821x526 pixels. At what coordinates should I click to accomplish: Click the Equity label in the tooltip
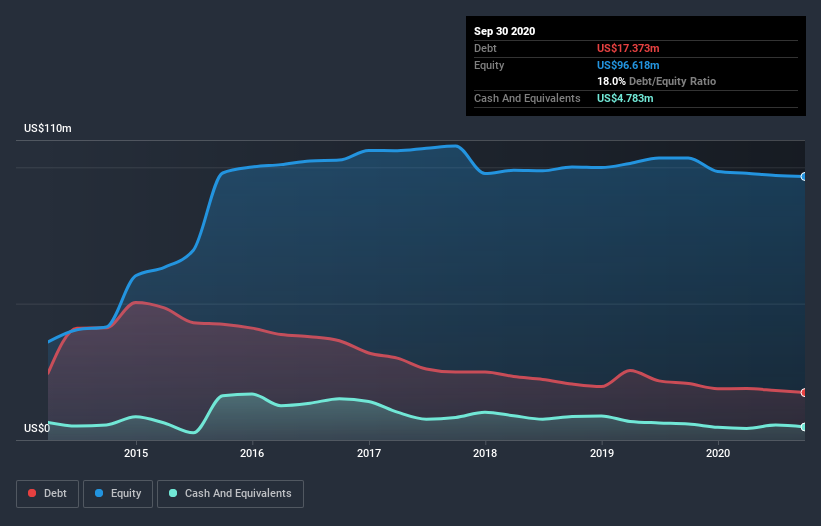point(489,65)
